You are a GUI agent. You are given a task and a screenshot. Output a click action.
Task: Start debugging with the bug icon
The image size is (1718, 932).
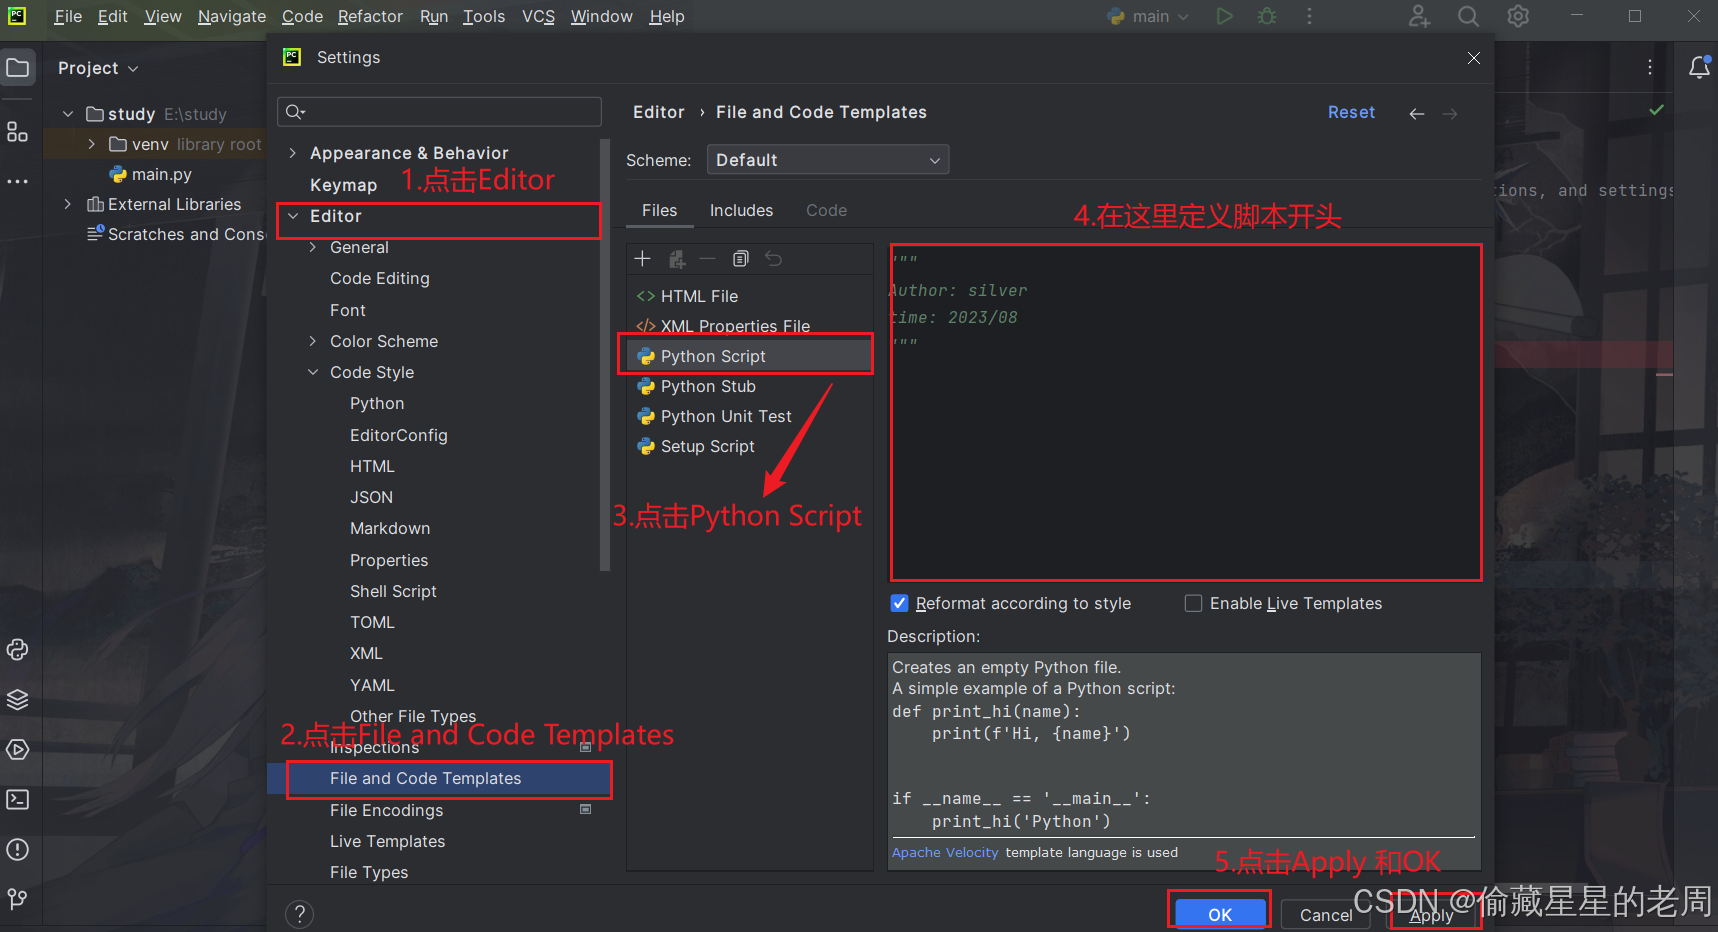[x=1267, y=16]
